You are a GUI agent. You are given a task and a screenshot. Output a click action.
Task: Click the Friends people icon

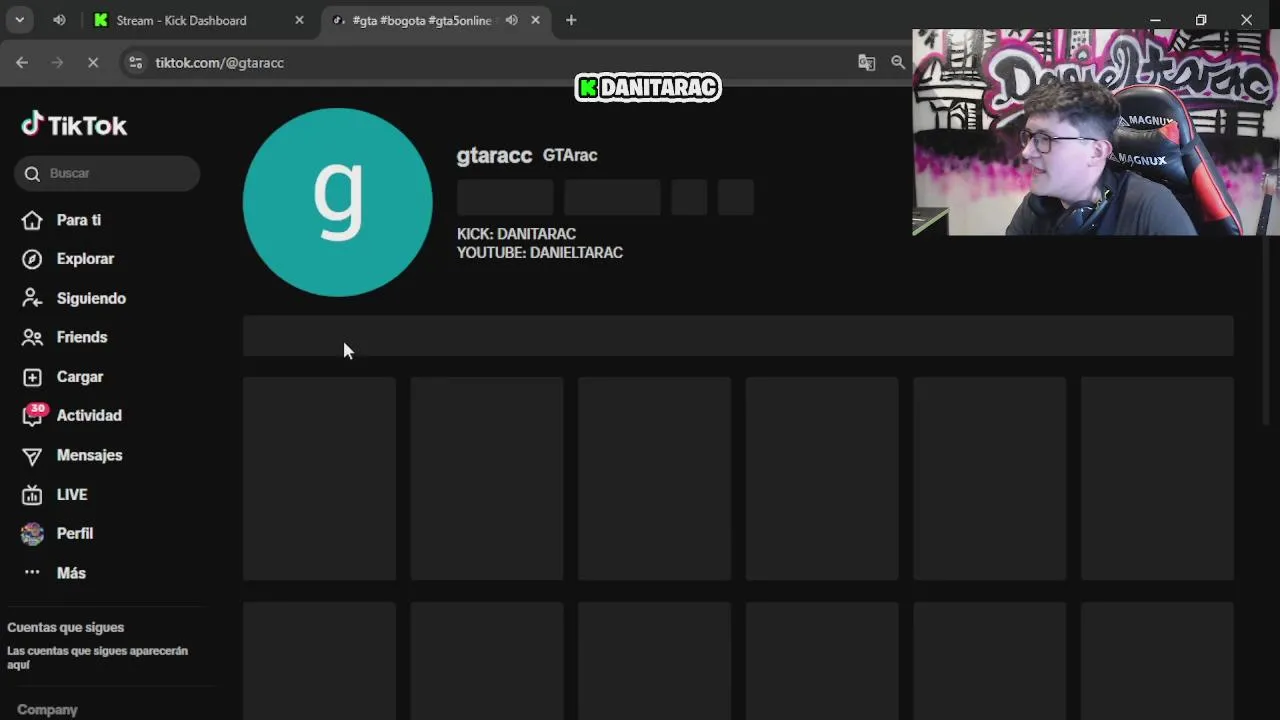(x=32, y=337)
